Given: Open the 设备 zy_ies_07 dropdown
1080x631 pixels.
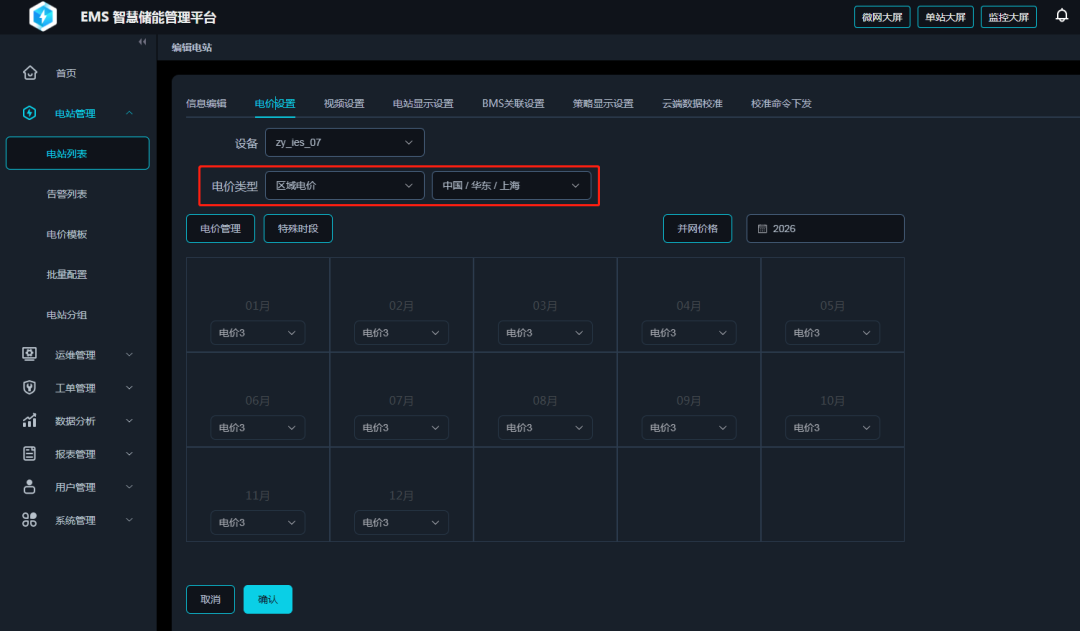Looking at the screenshot, I should pos(344,143).
